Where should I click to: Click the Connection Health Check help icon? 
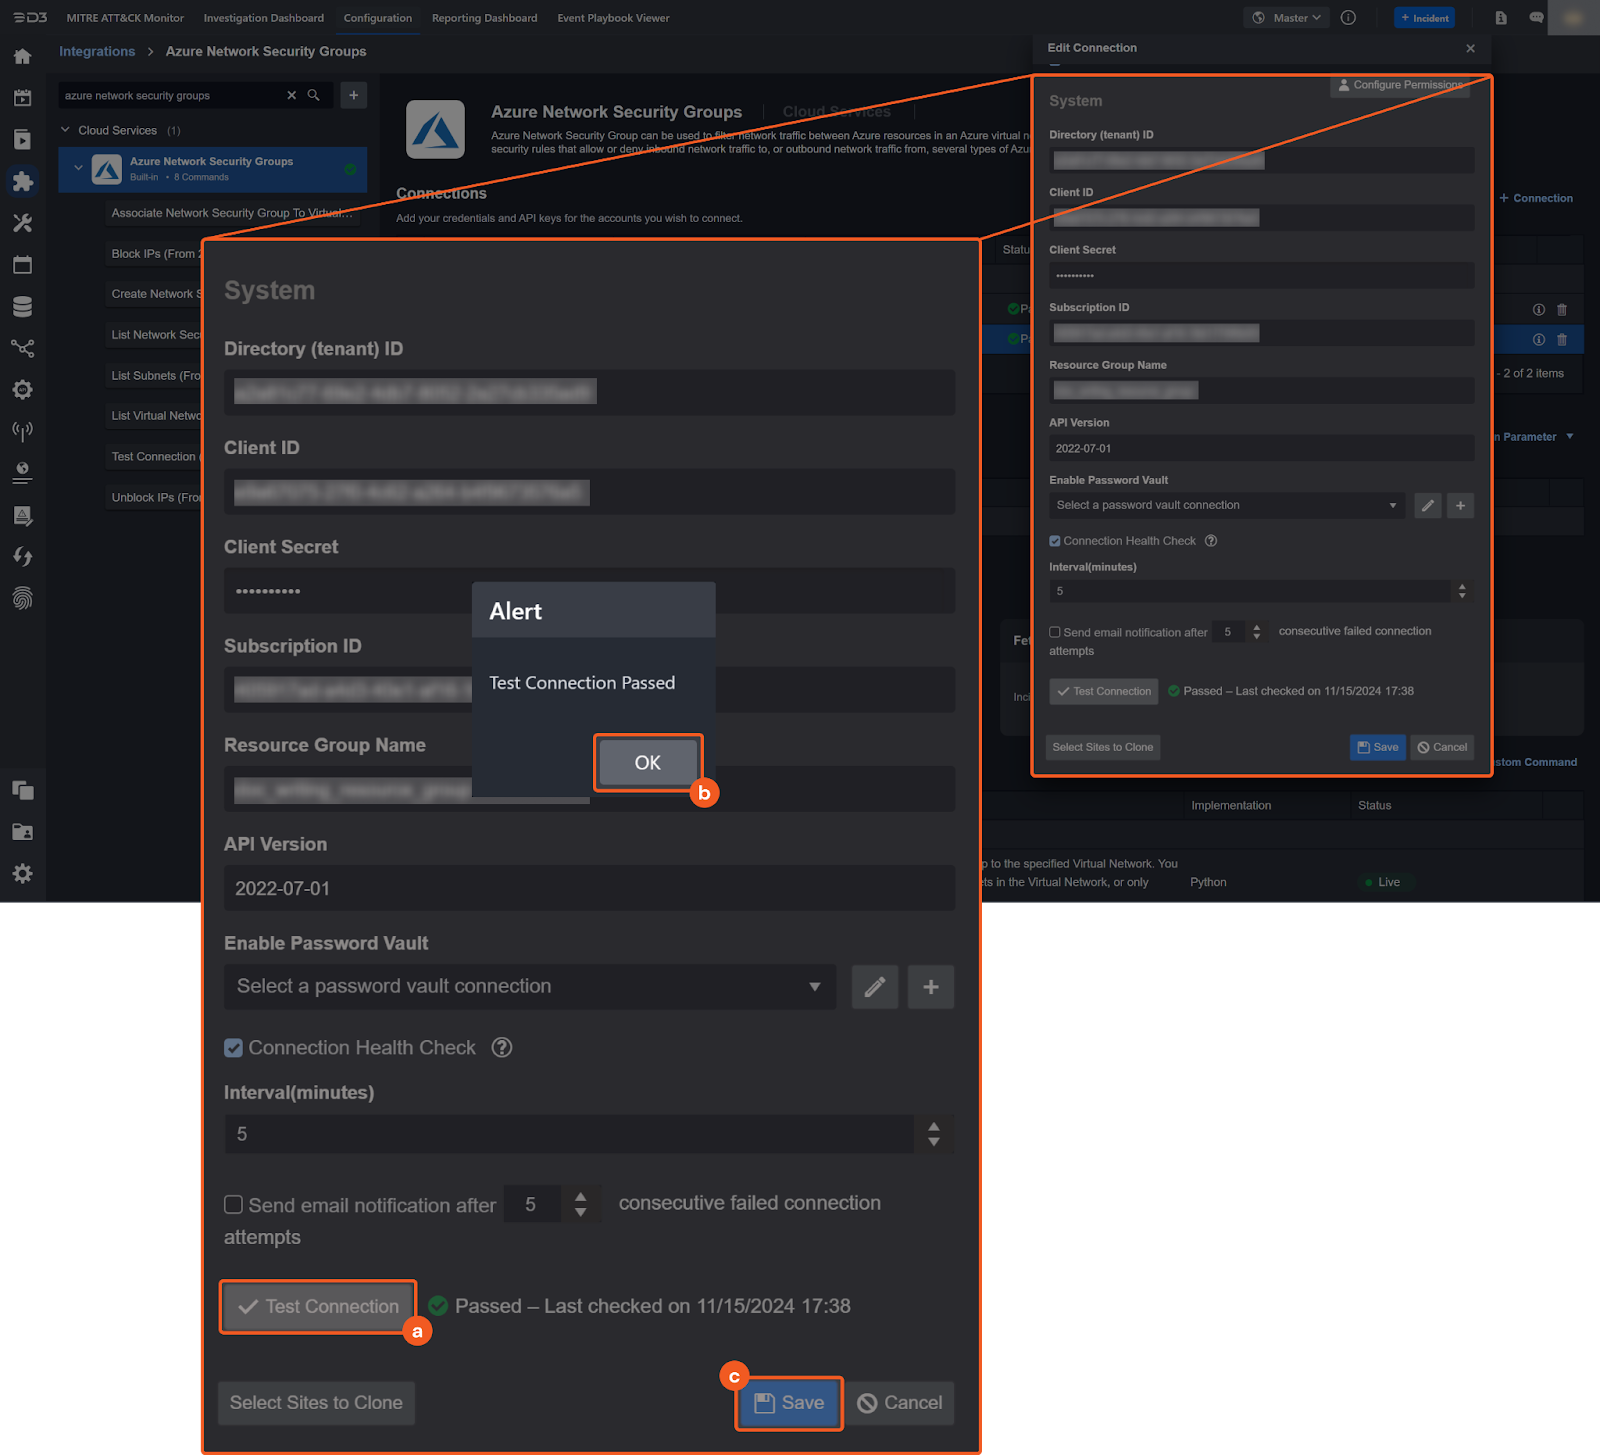[502, 1047]
